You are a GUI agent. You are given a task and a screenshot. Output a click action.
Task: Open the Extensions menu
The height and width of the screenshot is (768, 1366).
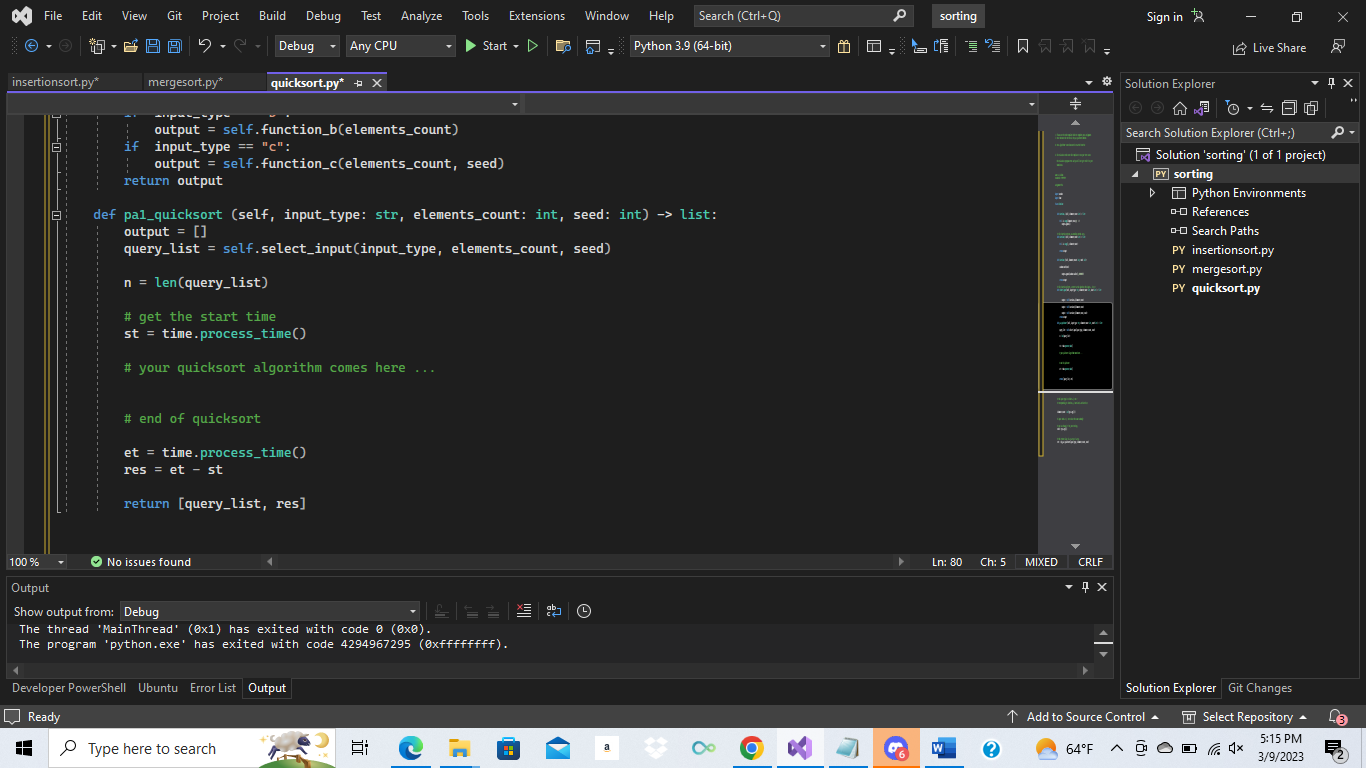(x=537, y=16)
